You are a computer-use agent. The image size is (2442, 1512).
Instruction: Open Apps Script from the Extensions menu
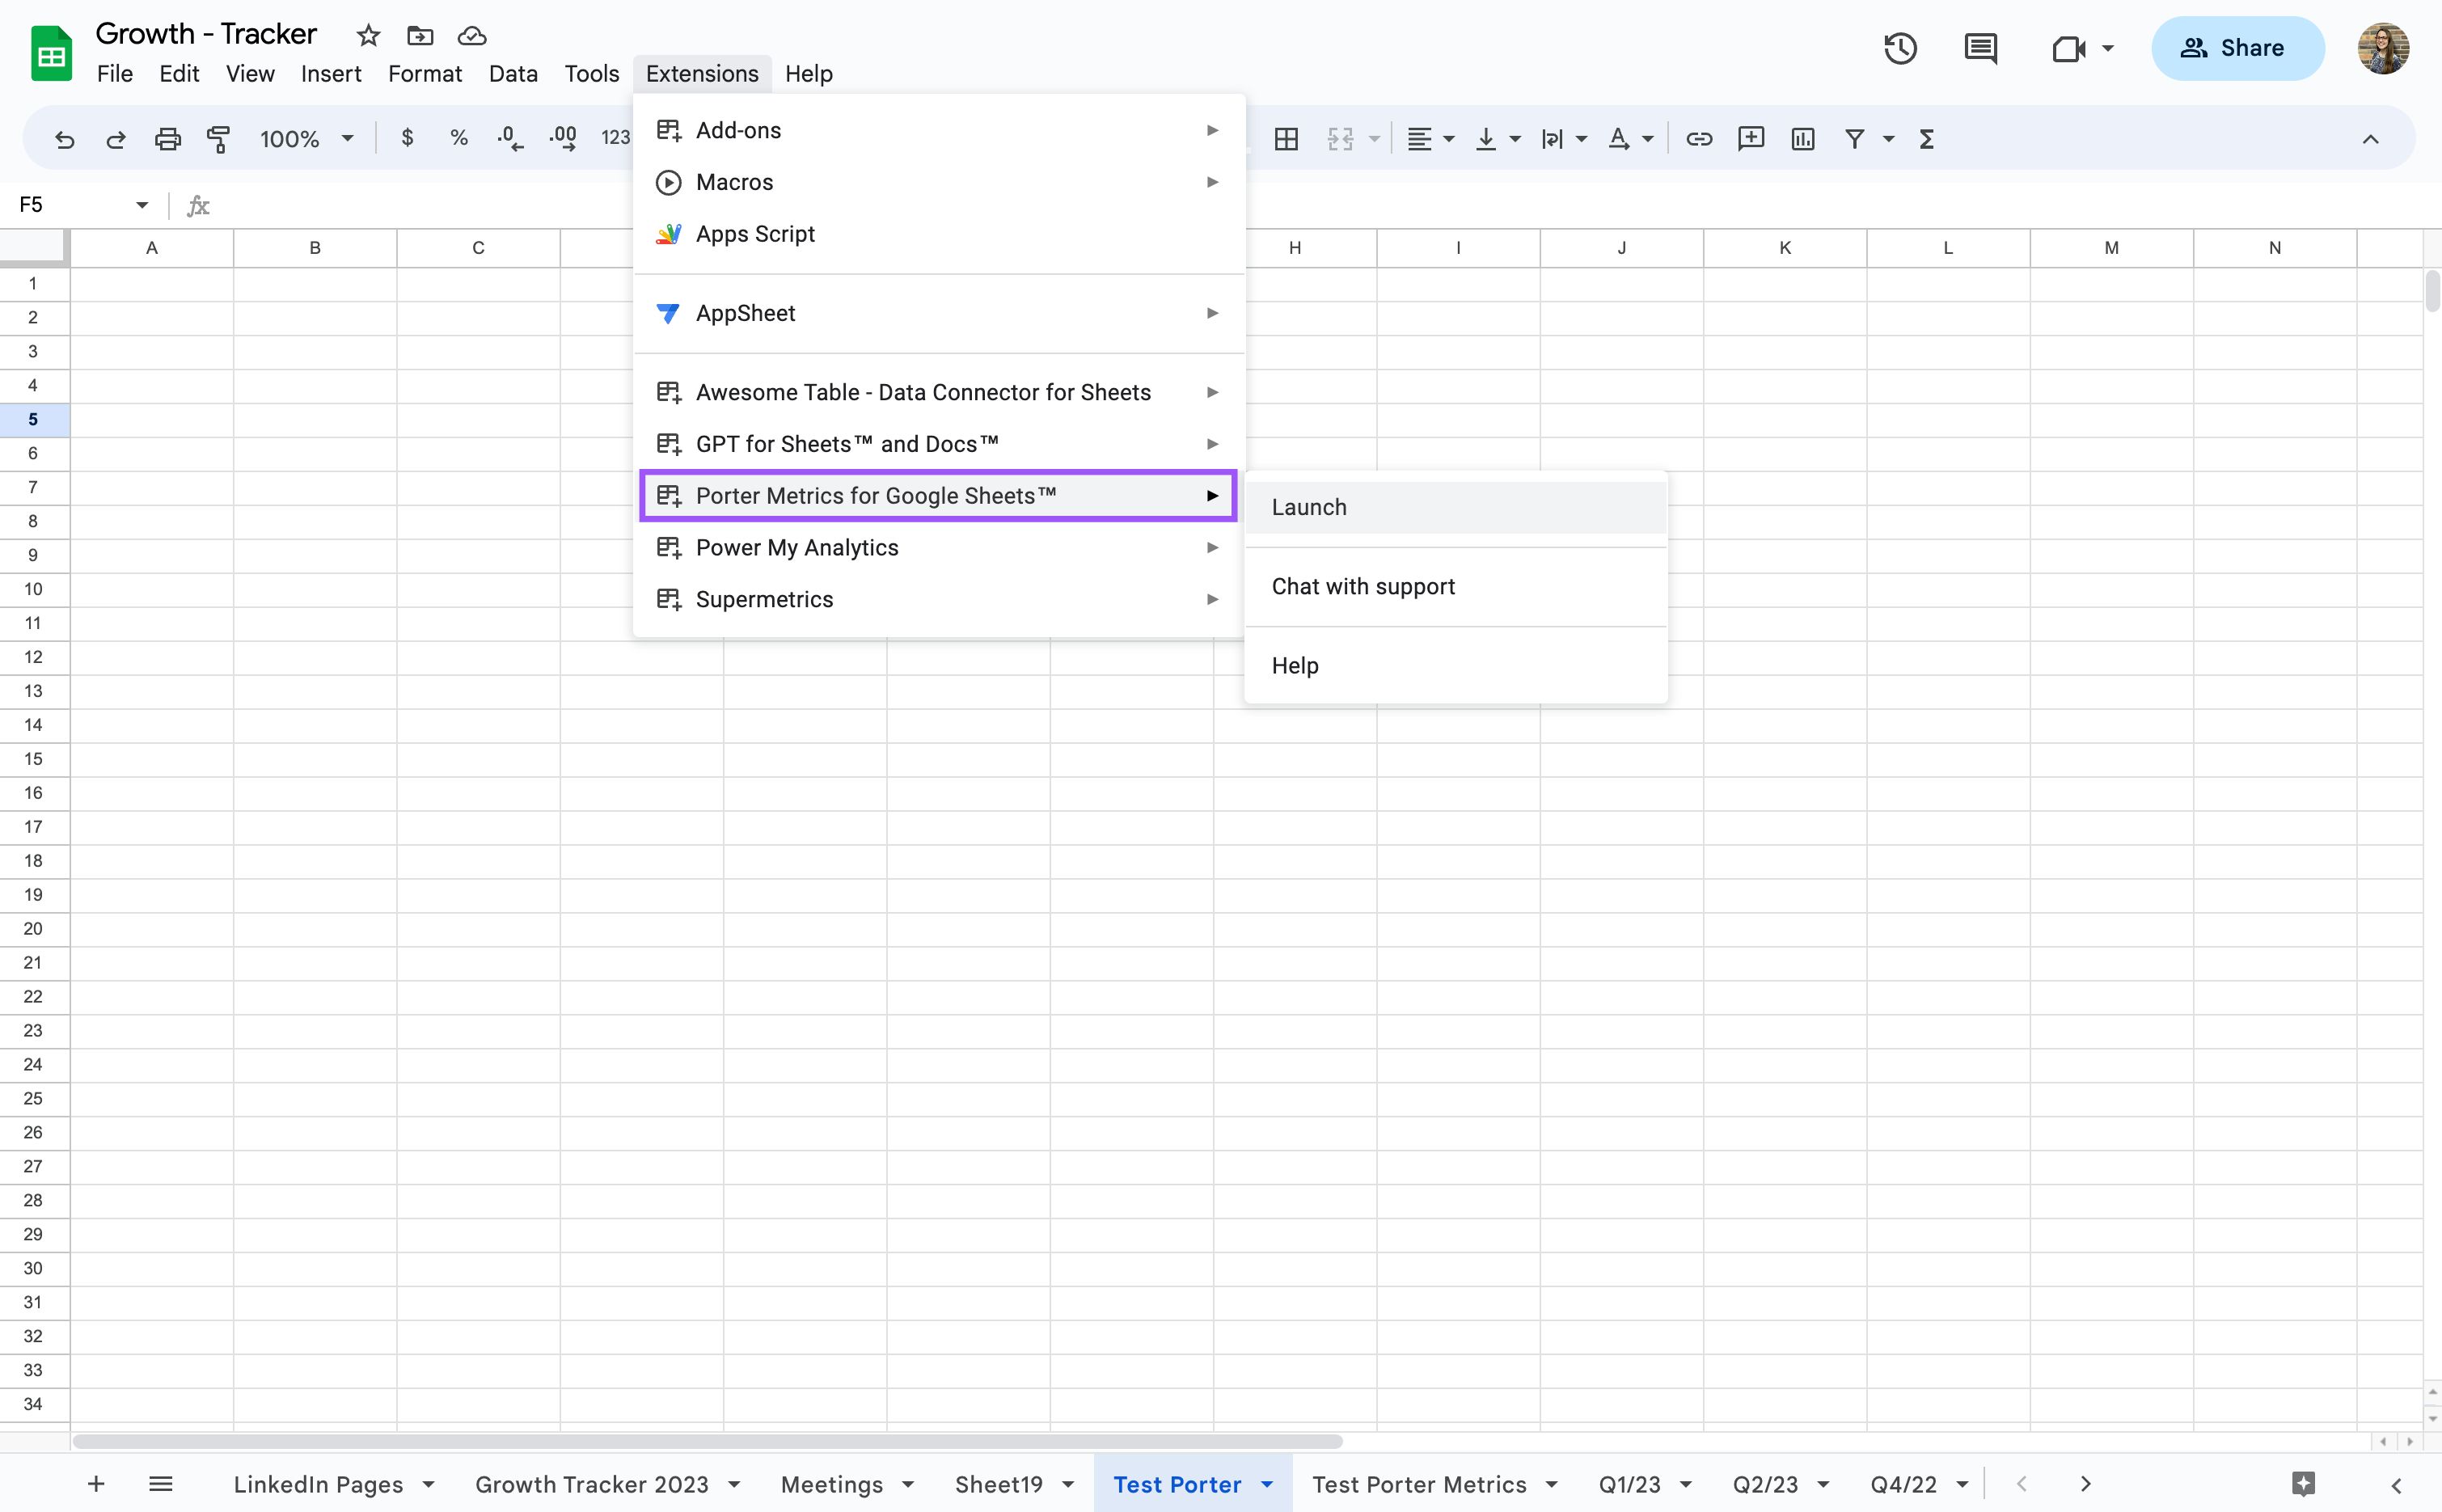tap(939, 234)
